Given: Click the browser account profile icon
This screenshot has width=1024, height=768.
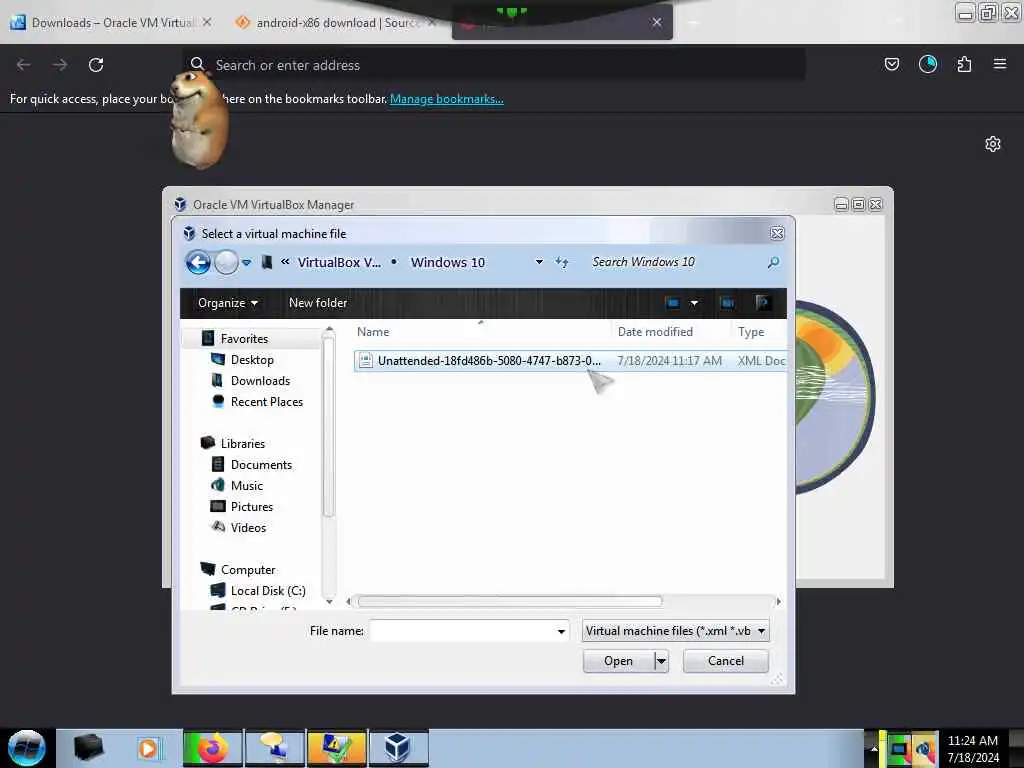Looking at the screenshot, I should click(928, 64).
